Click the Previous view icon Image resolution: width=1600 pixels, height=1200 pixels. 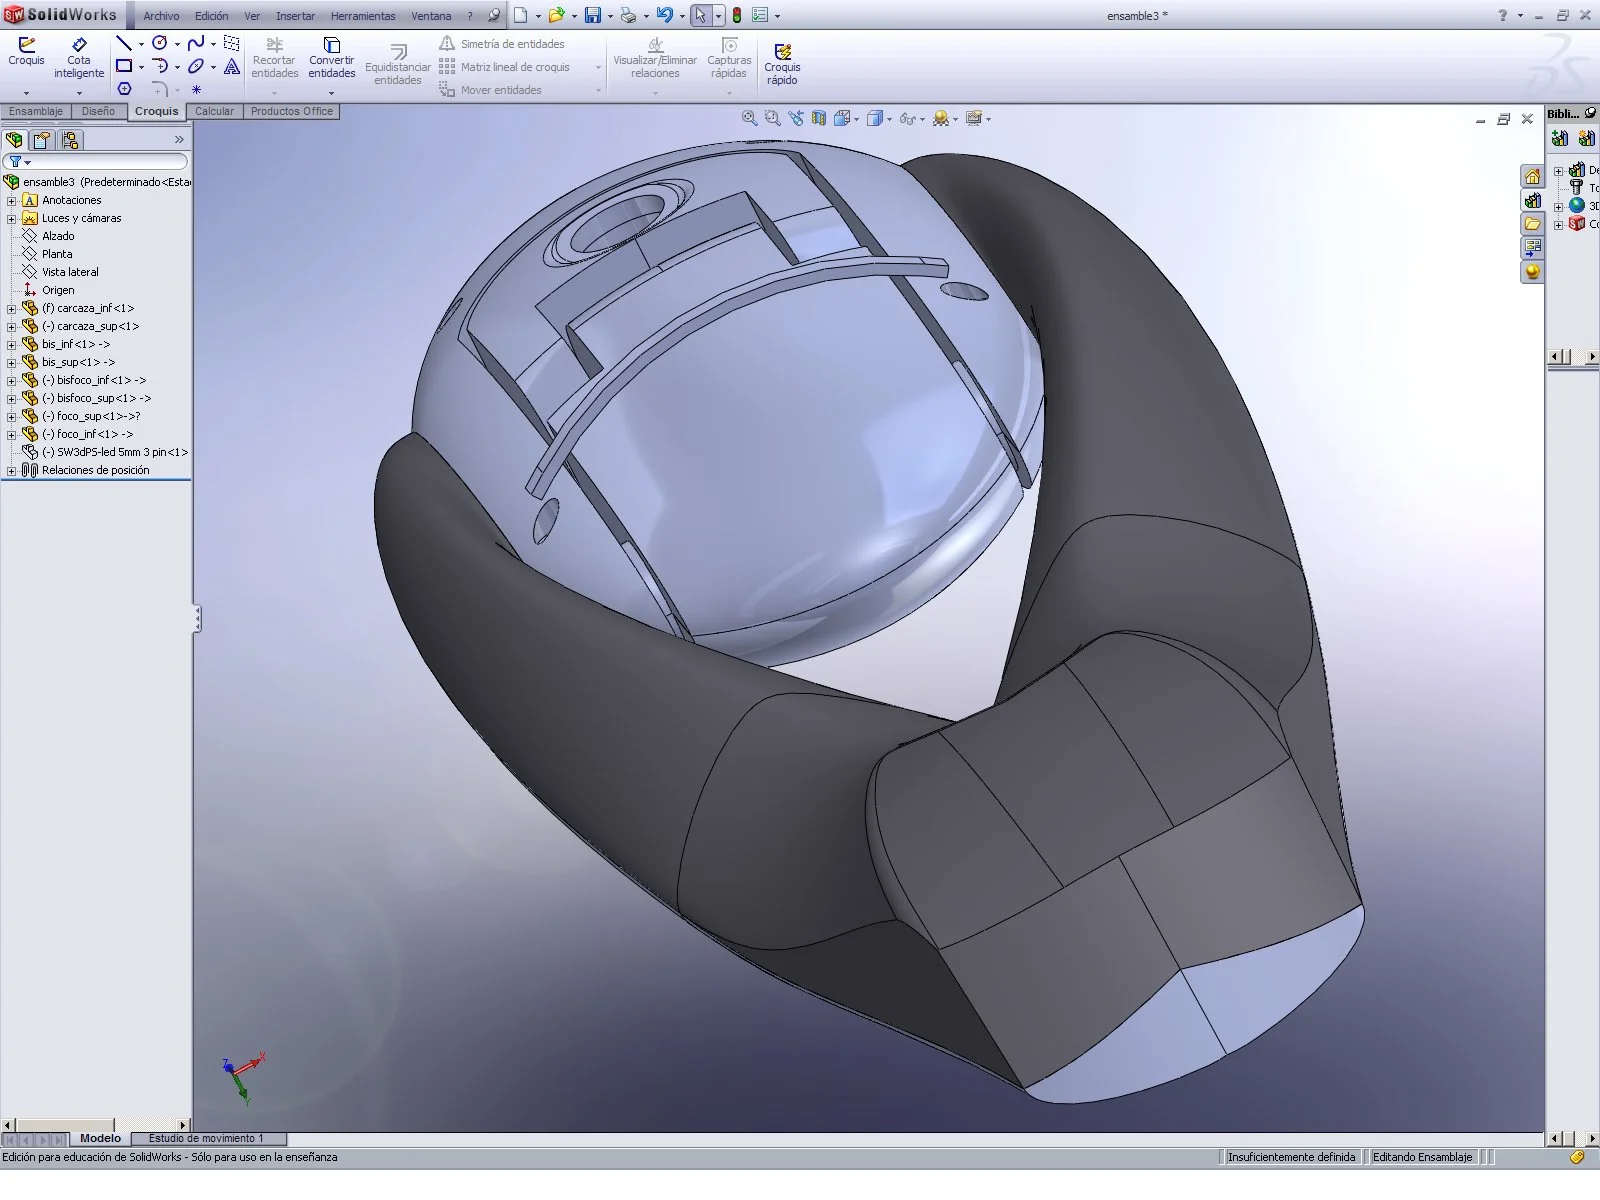[796, 118]
